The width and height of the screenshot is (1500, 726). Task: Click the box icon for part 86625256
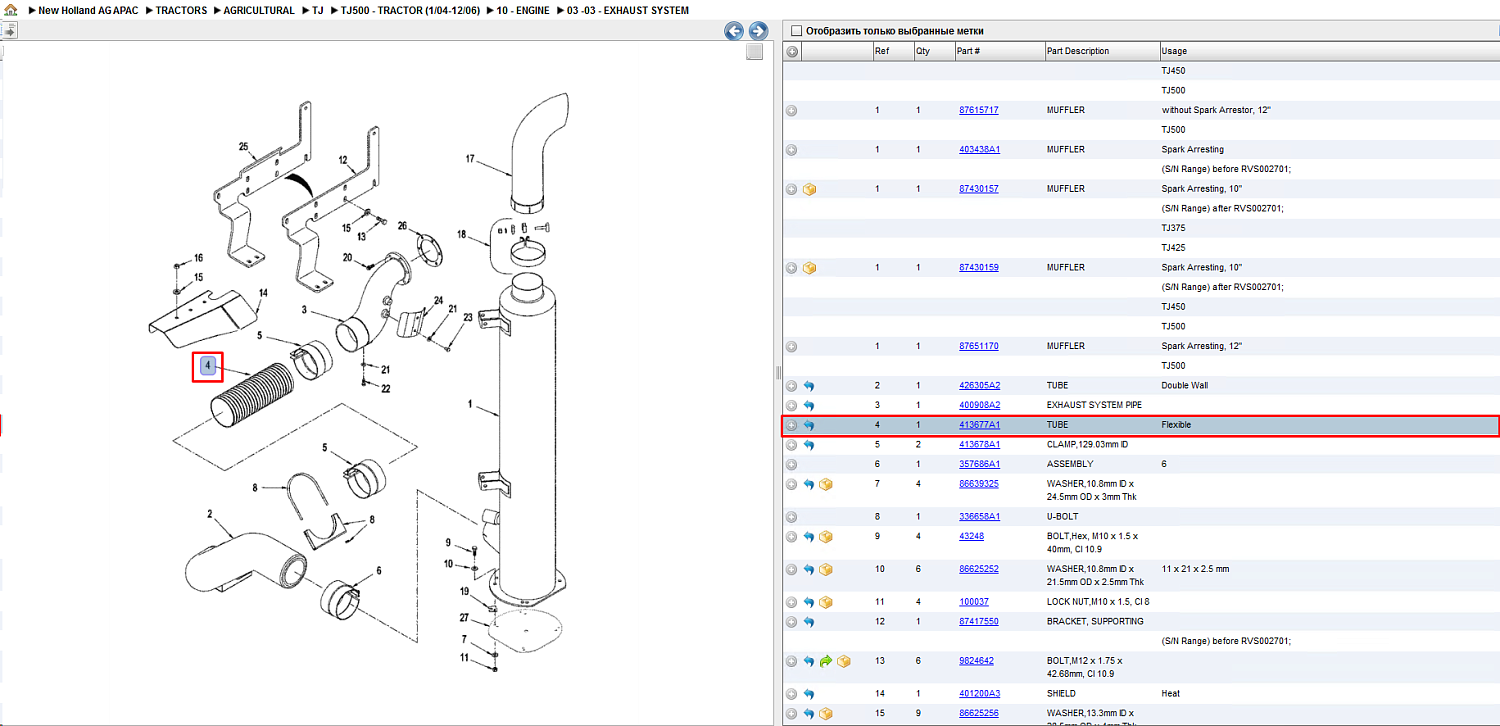826,714
